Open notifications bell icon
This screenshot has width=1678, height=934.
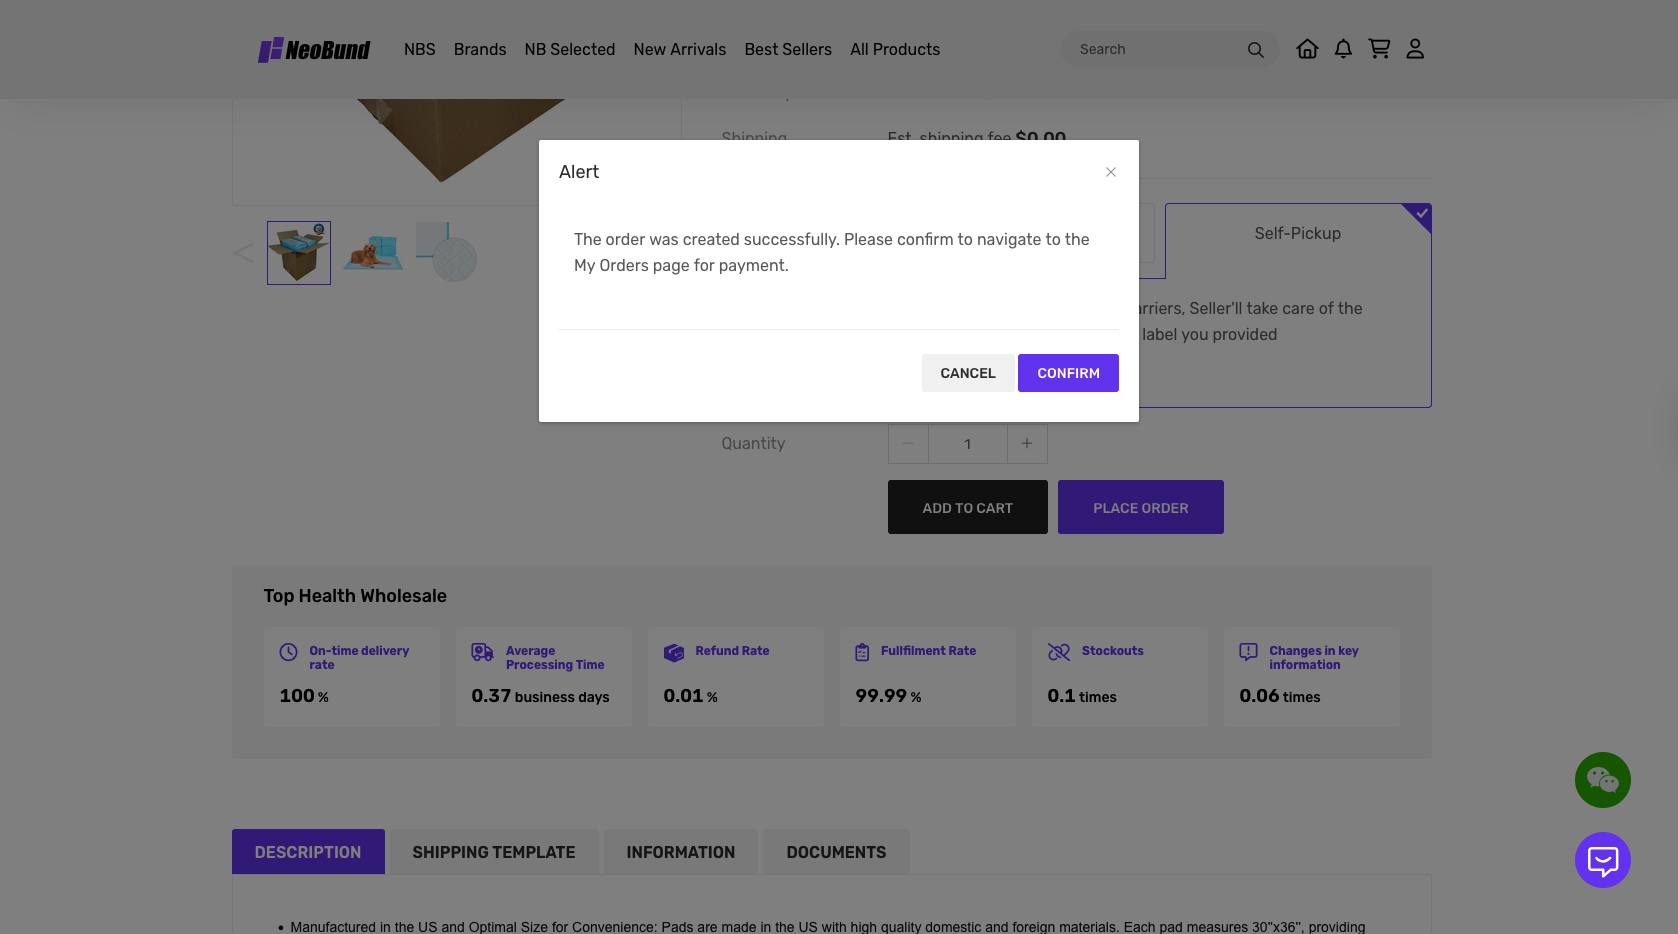(1343, 49)
